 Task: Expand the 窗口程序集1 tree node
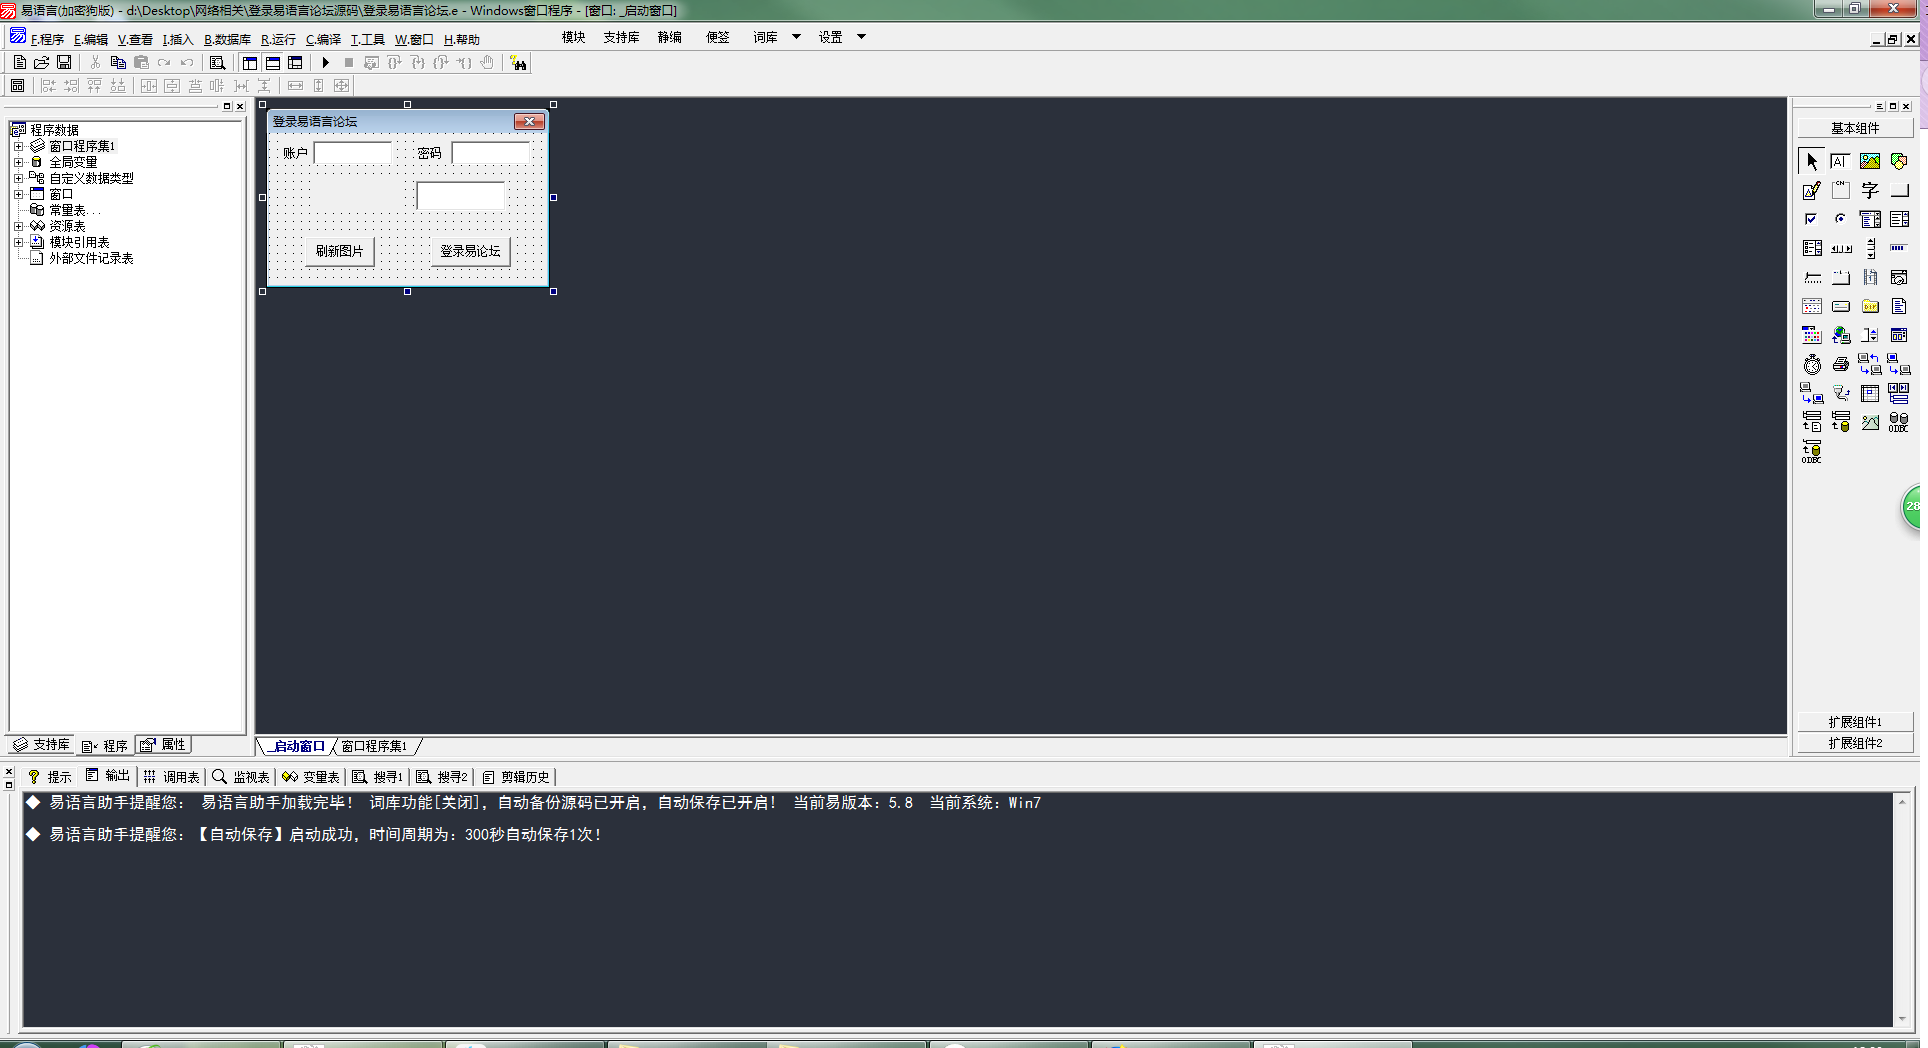click(18, 146)
